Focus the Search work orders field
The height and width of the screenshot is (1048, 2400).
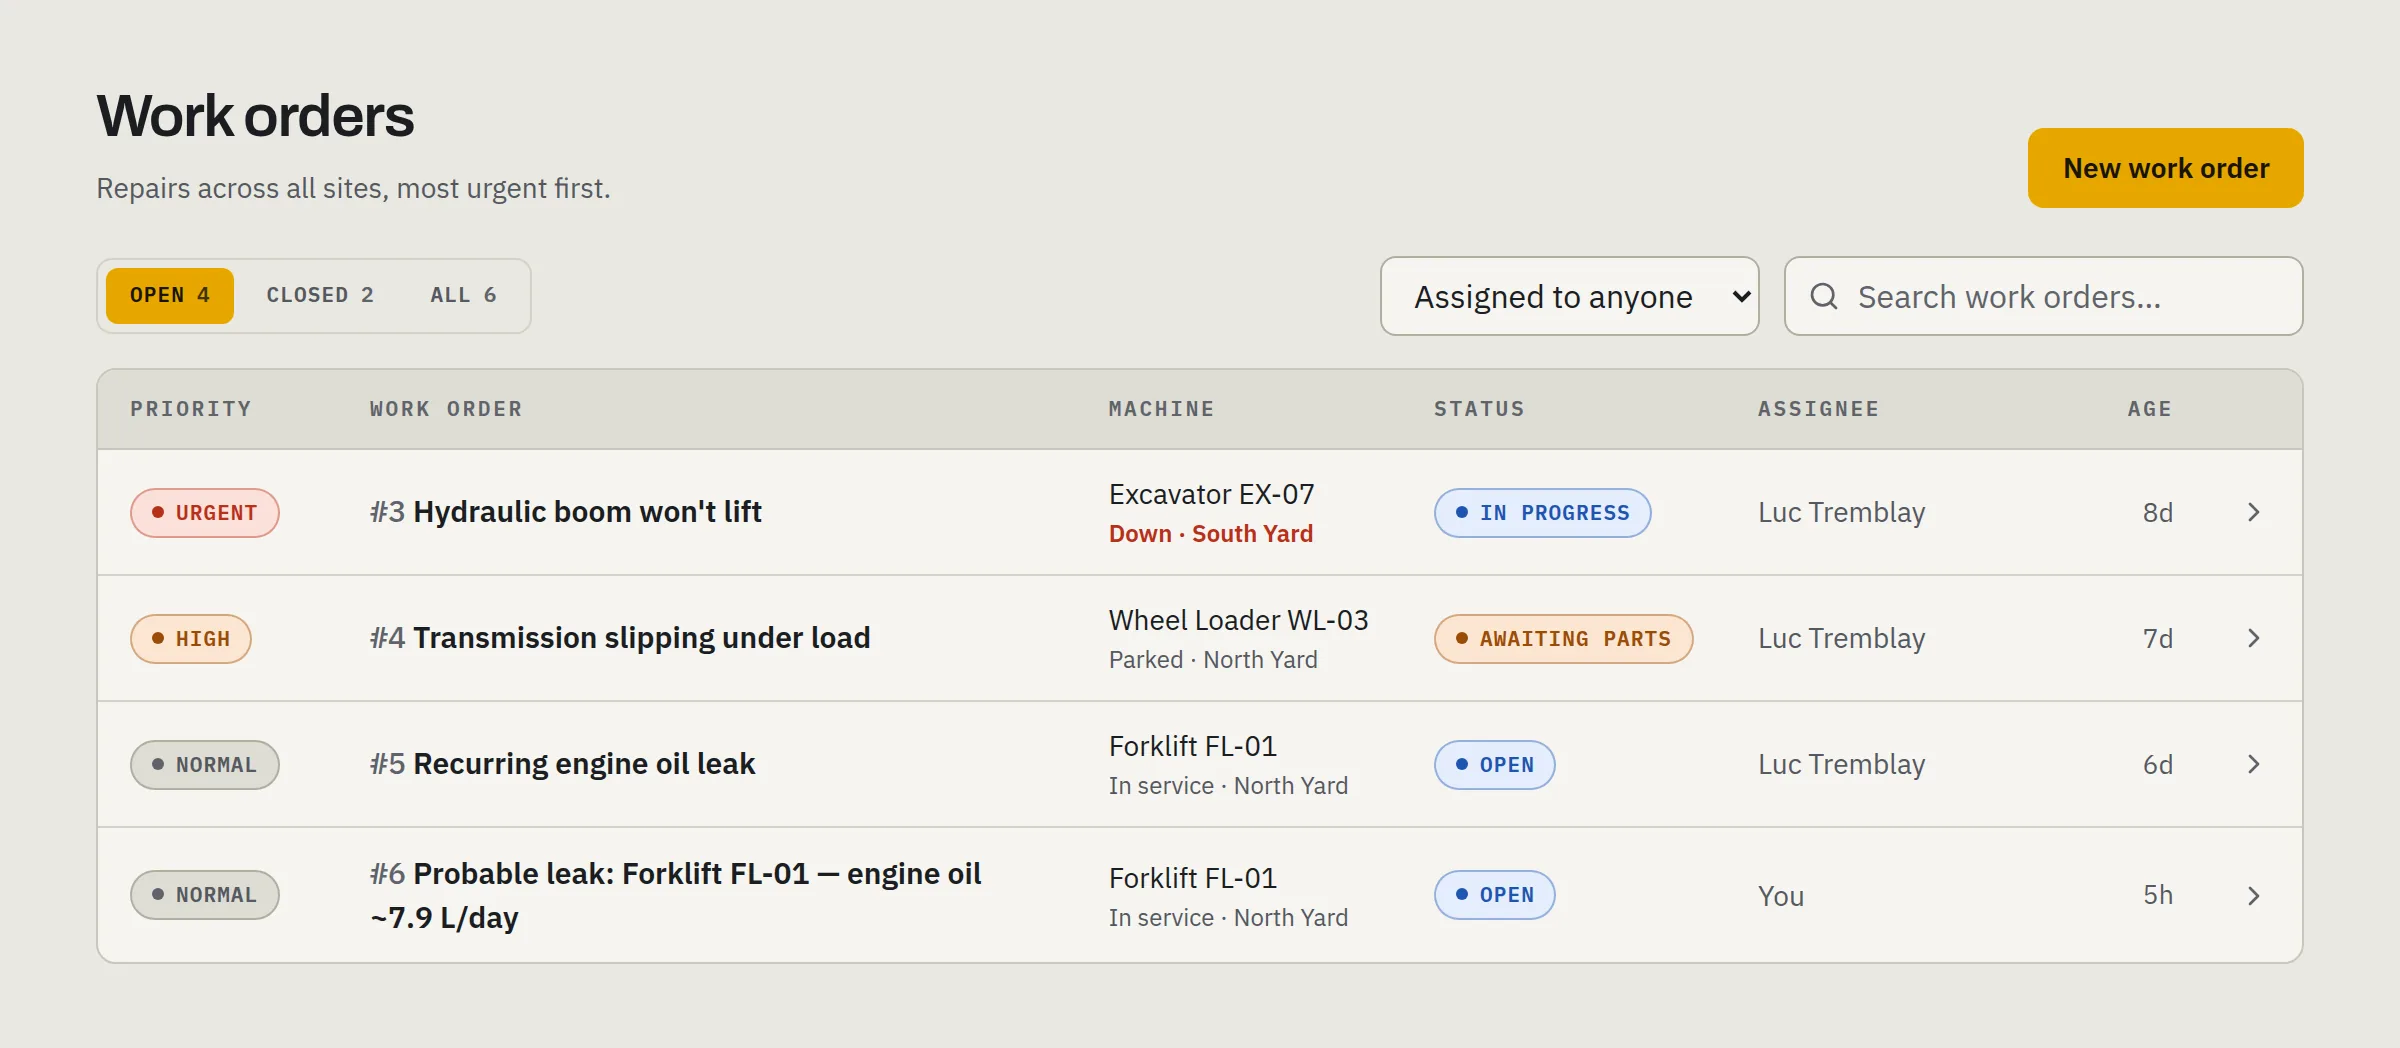pos(2043,296)
